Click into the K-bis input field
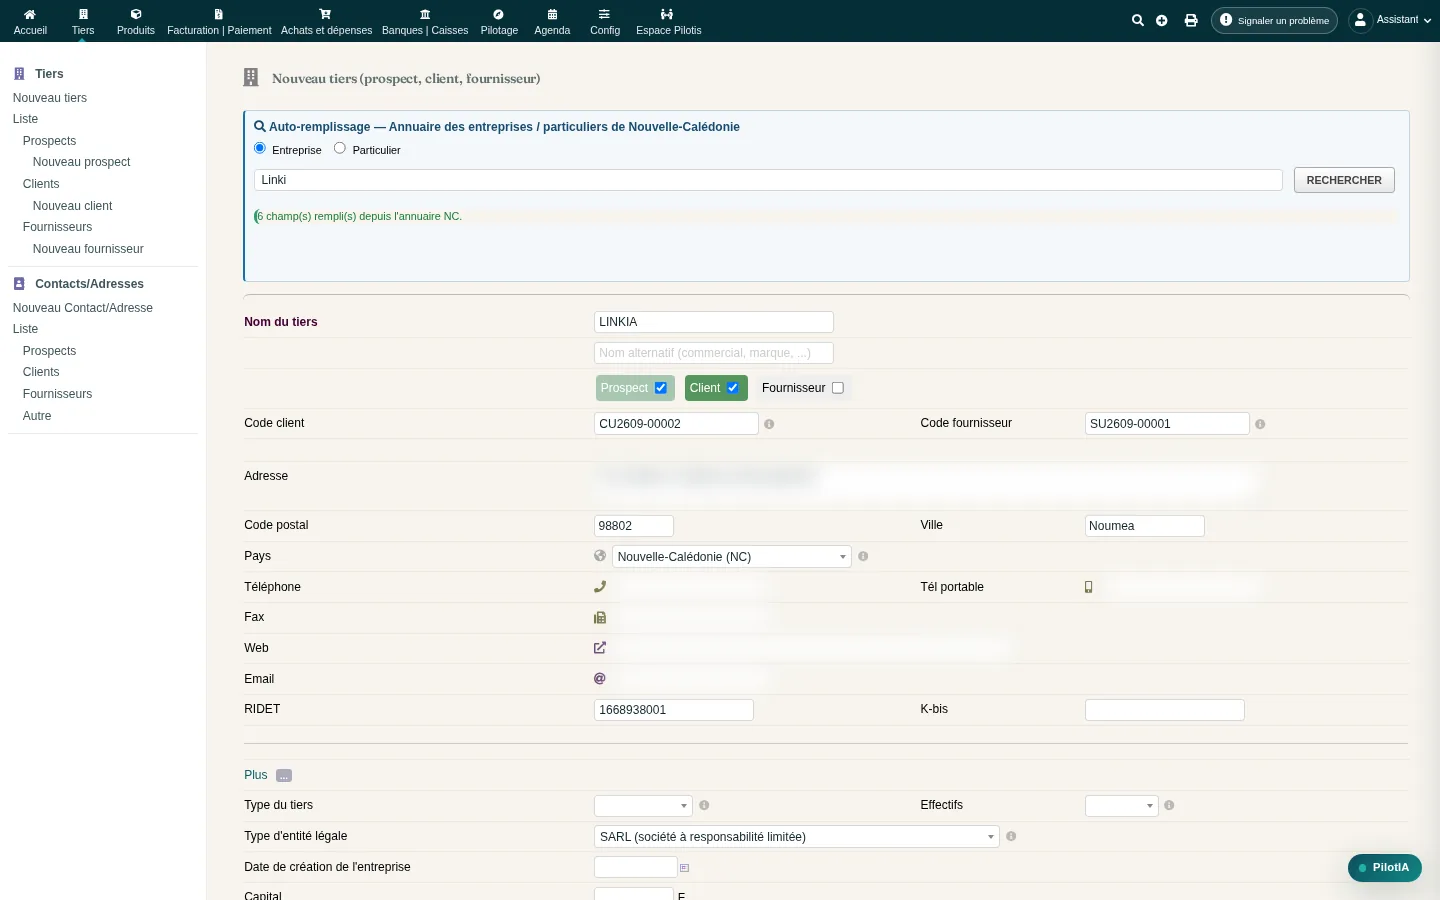Image resolution: width=1440 pixels, height=900 pixels. (x=1165, y=710)
